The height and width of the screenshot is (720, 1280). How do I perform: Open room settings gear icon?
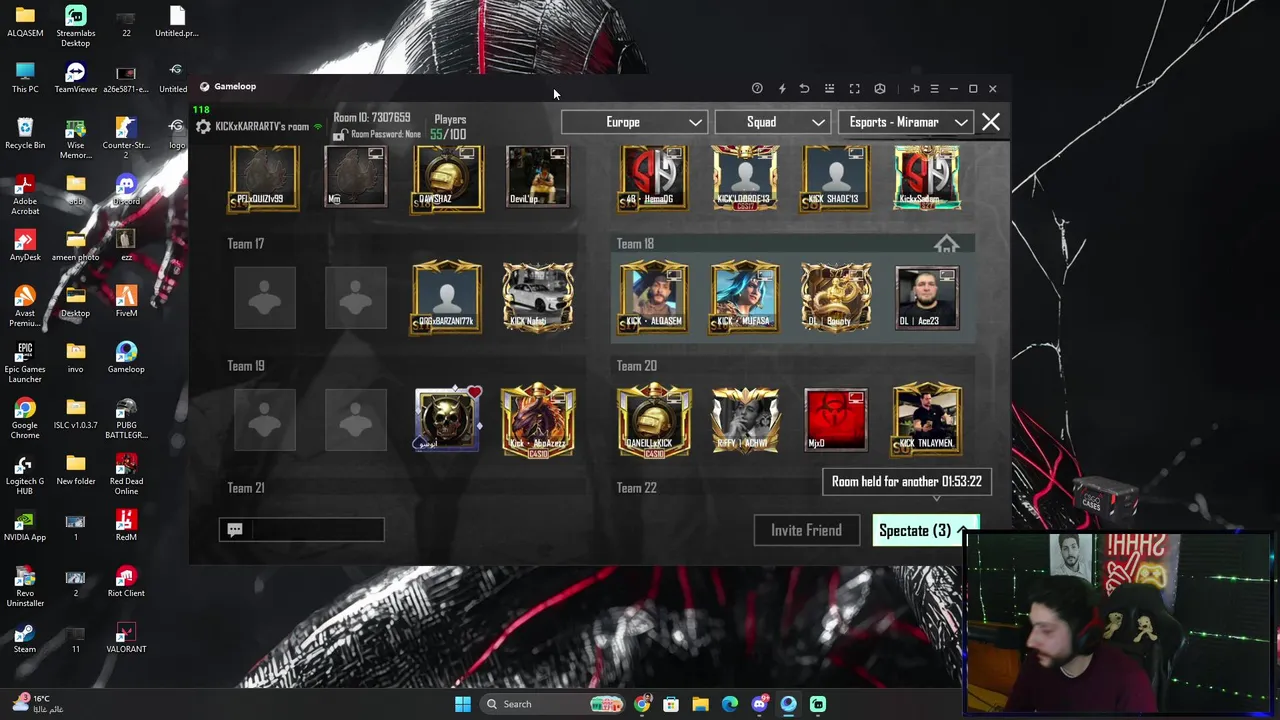(204, 127)
